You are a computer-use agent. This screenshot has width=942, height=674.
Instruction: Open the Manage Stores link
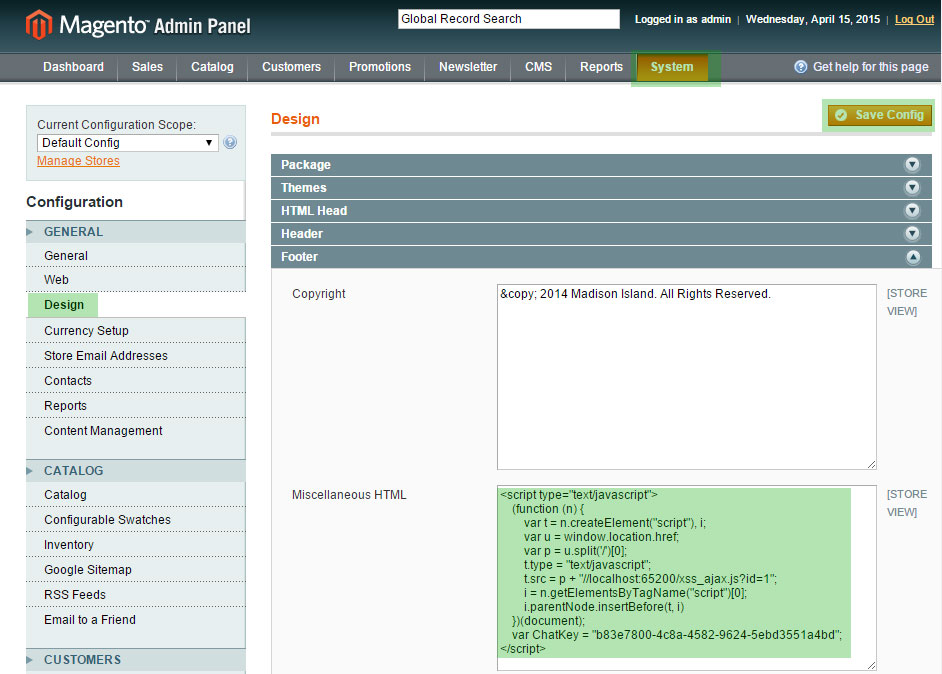78,161
